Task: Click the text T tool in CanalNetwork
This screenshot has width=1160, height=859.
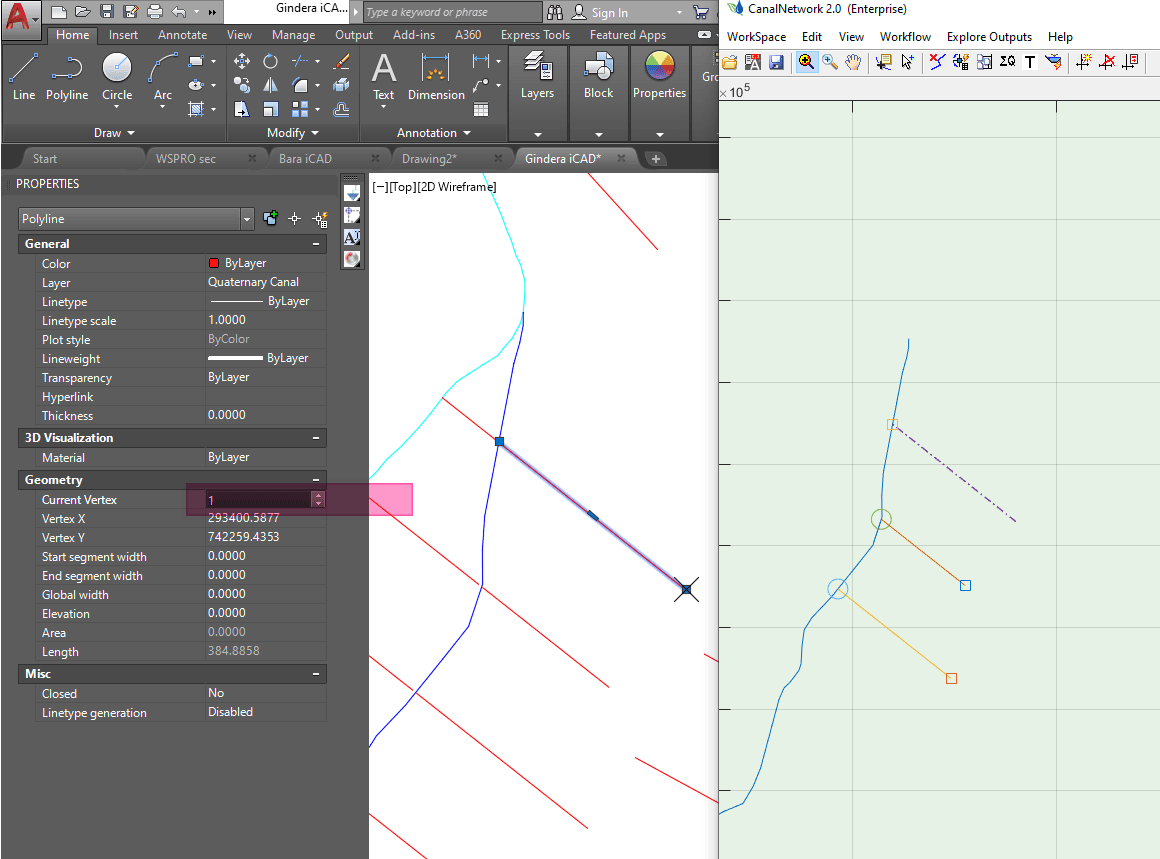Action: 1030,62
